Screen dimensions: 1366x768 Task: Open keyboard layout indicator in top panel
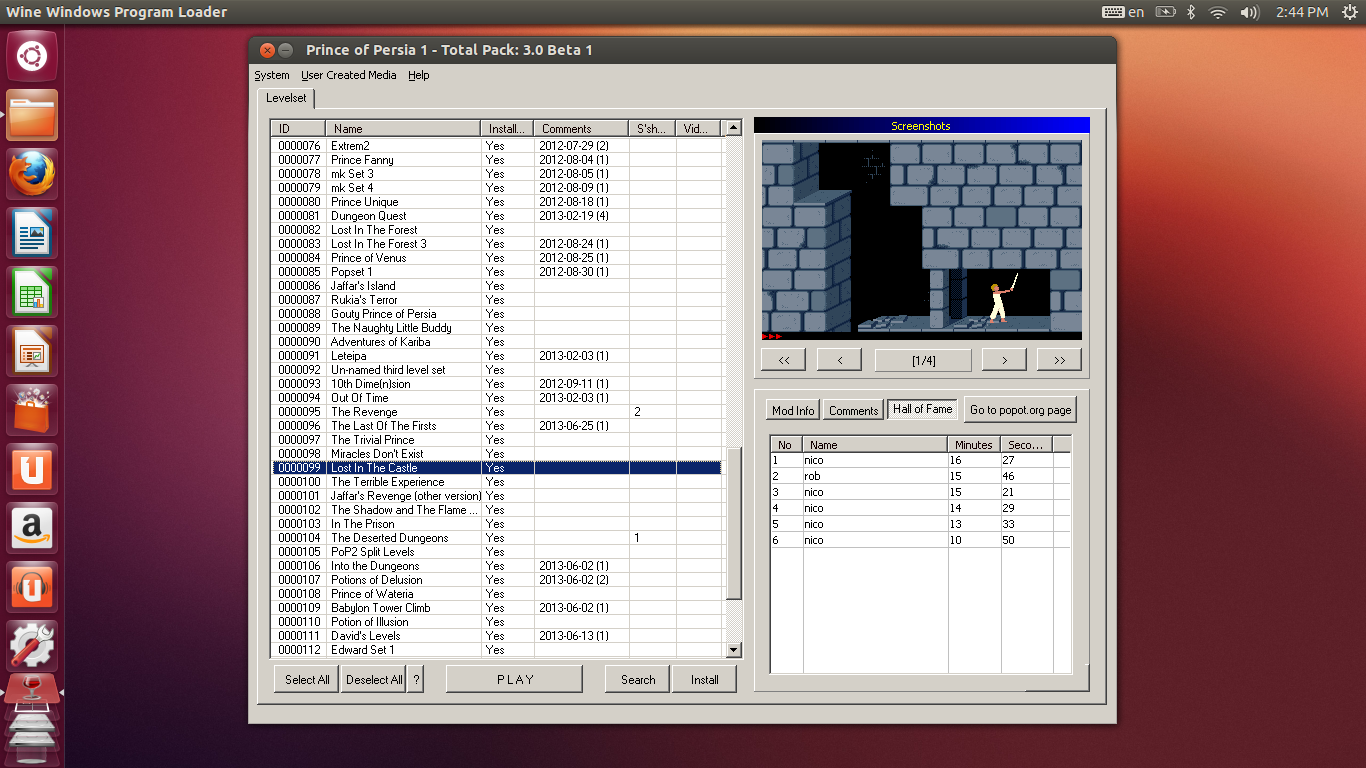pos(1123,12)
